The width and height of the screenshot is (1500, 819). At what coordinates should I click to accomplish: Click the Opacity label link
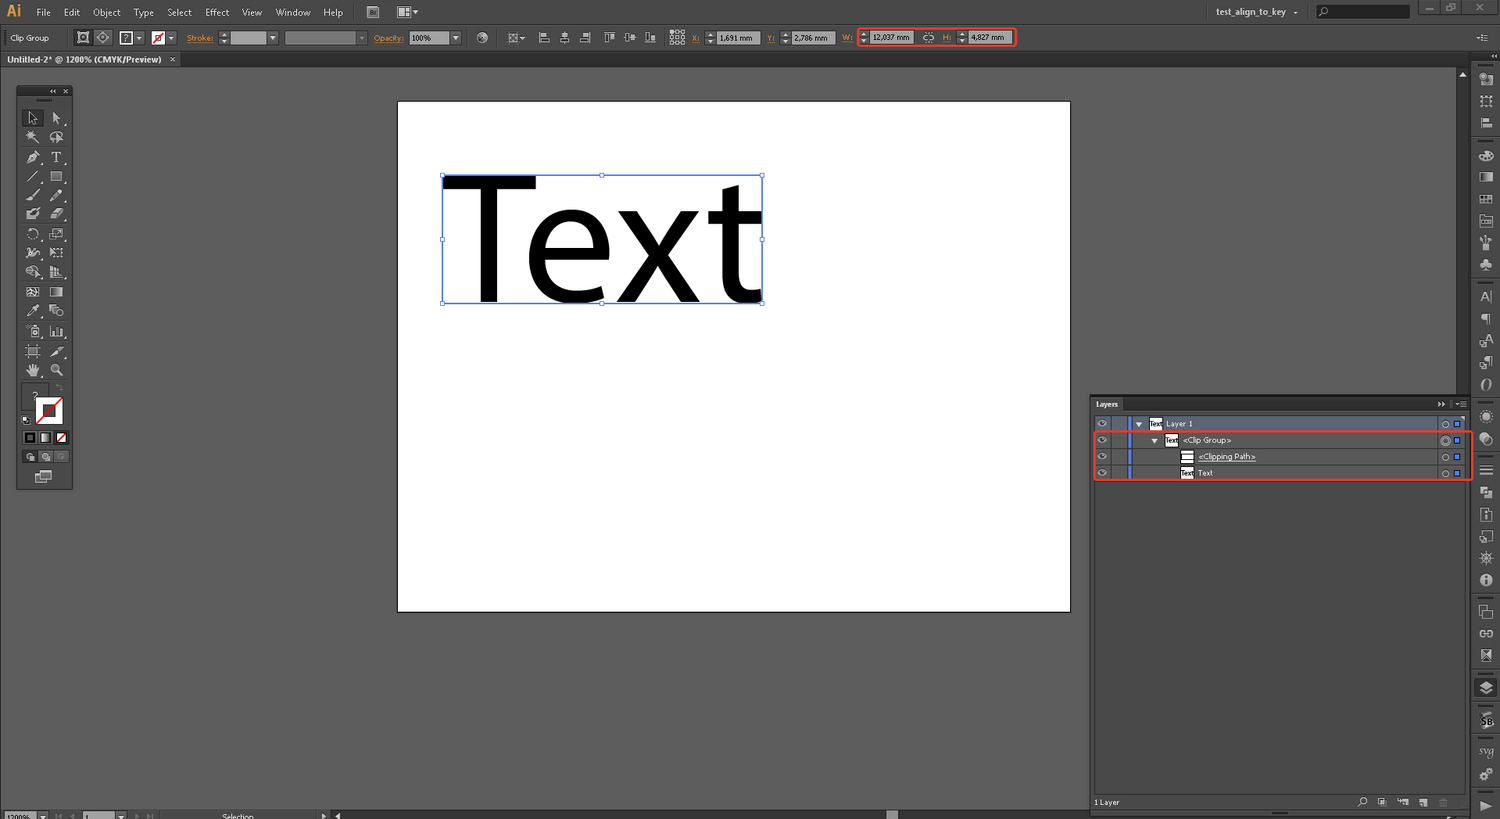point(388,38)
